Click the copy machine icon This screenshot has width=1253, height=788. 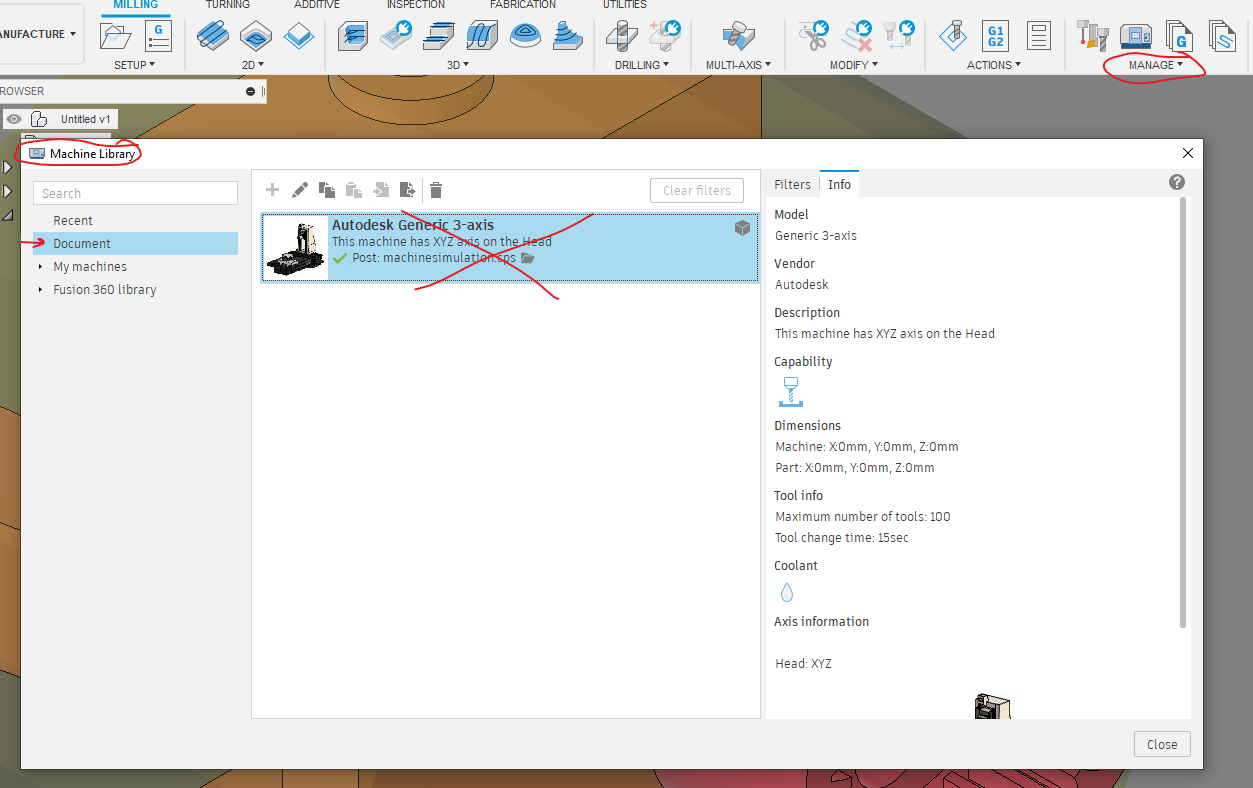click(327, 190)
